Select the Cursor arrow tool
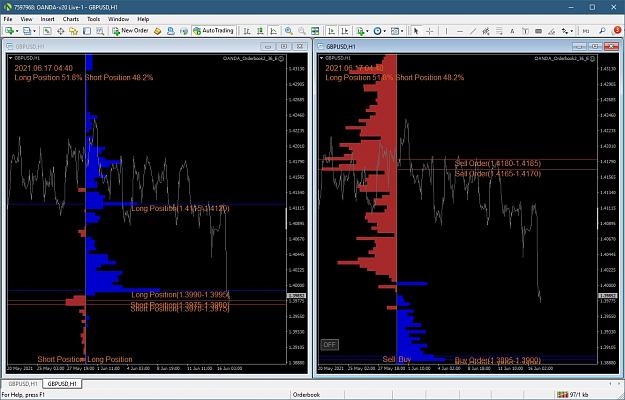The image size is (625, 400). click(x=416, y=31)
